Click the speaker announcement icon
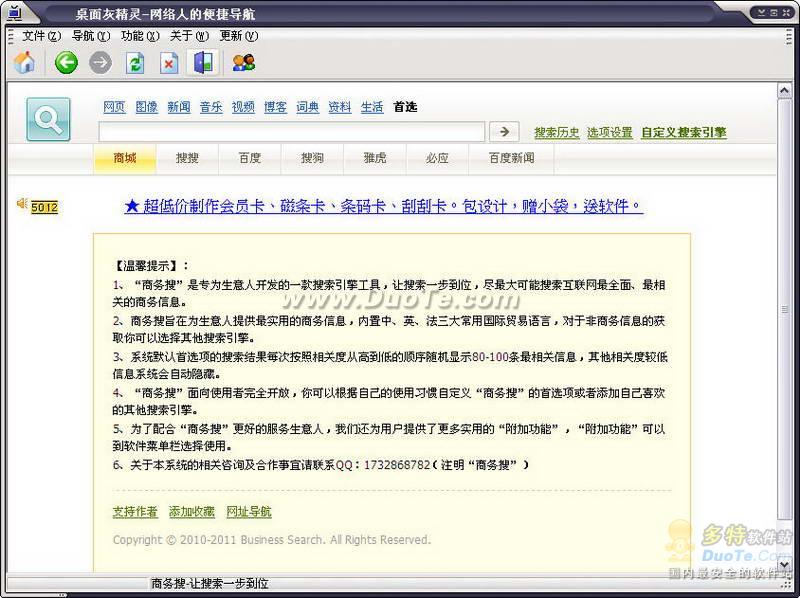The width and height of the screenshot is (800, 598). click(x=21, y=204)
